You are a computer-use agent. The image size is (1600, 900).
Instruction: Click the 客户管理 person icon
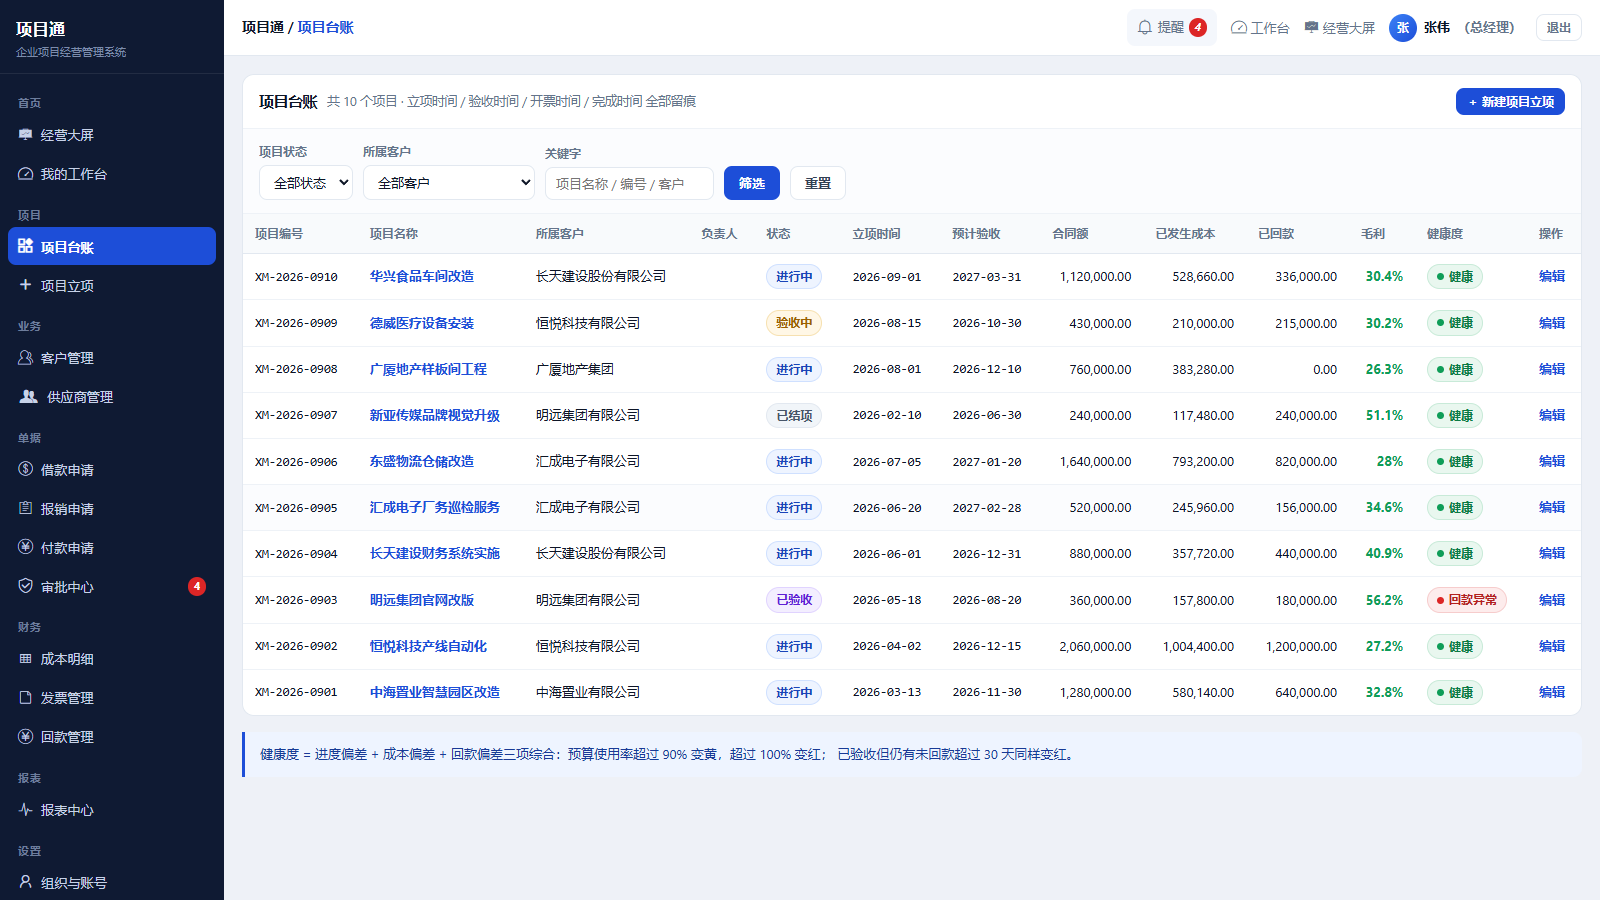(x=25, y=358)
